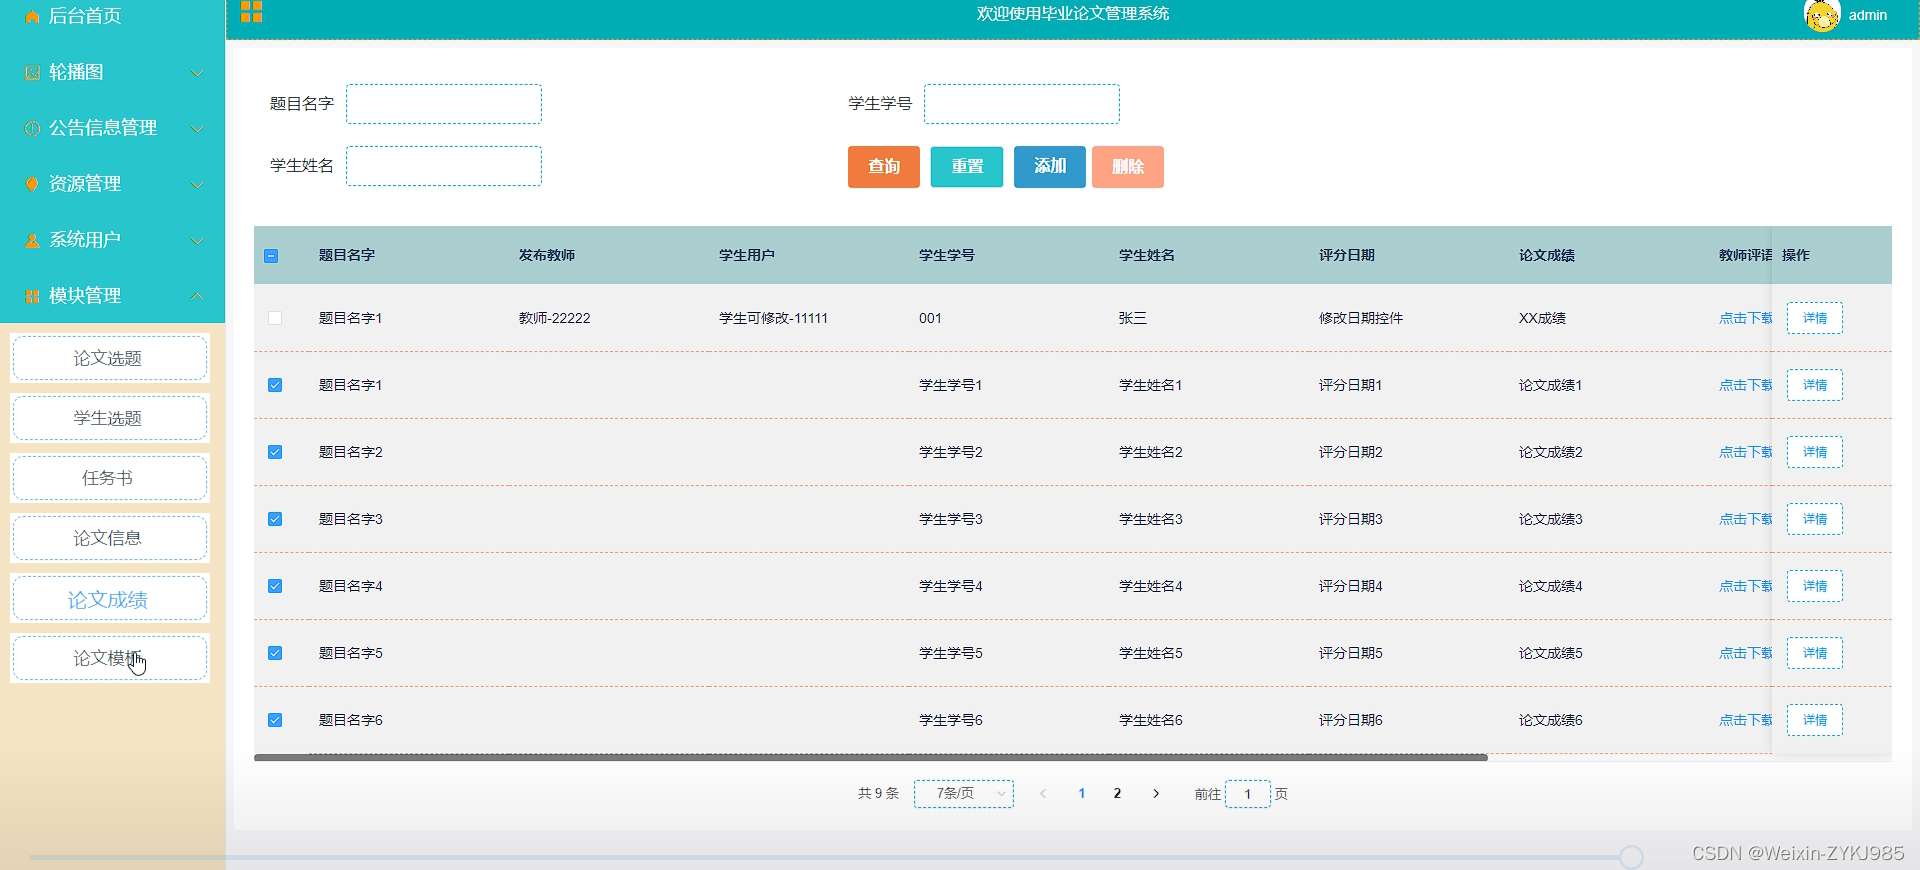Click the image icon beside 轮播图
Screen dimensions: 1920x870
pyautogui.click(x=32, y=73)
